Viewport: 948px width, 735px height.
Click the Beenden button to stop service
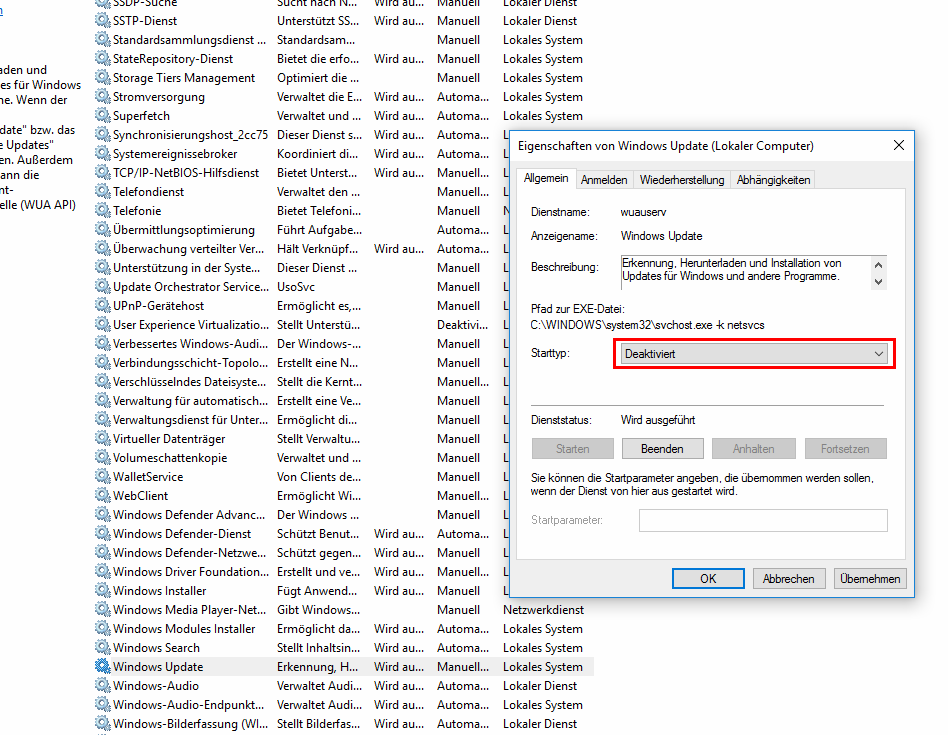tap(662, 448)
